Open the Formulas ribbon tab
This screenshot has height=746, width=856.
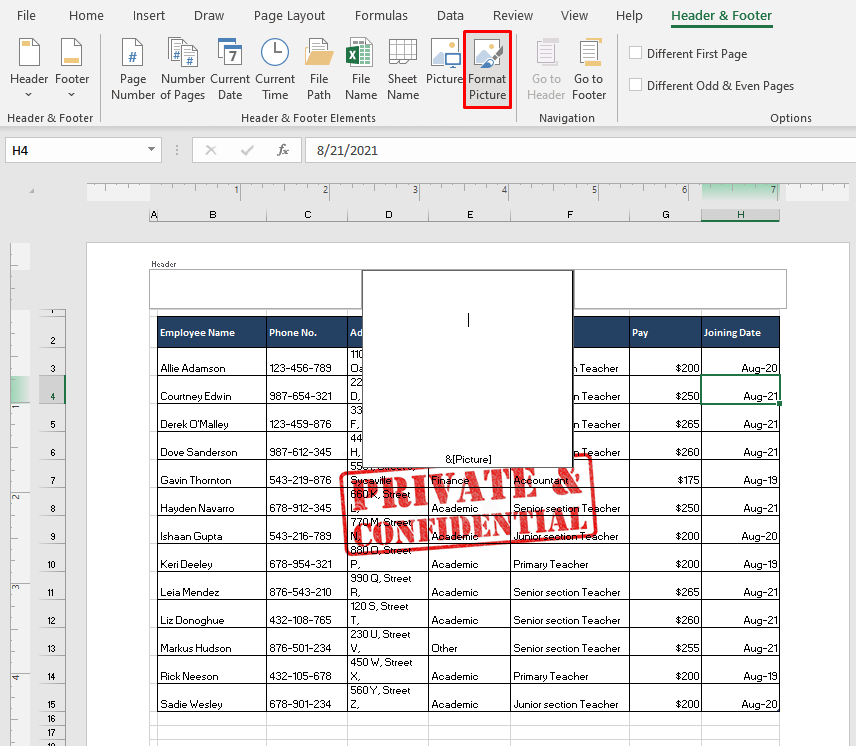coord(381,15)
